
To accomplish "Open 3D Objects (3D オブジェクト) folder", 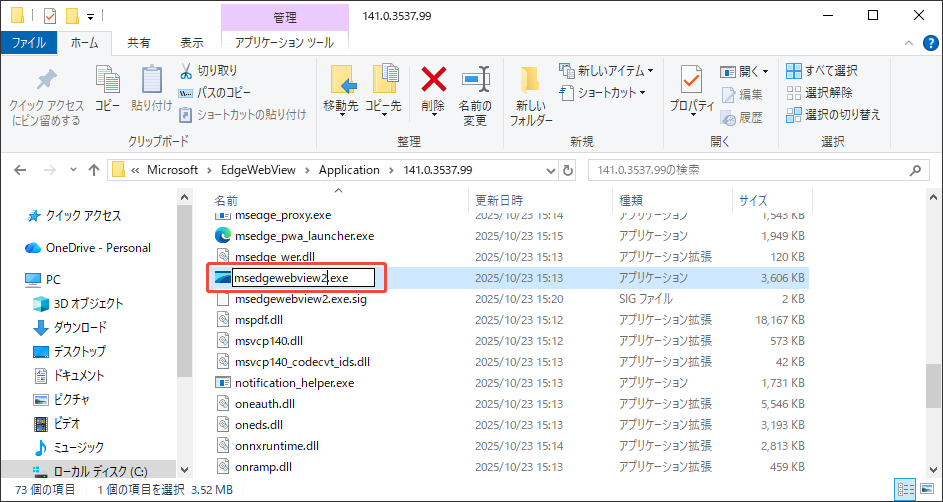I will pyautogui.click(x=78, y=304).
